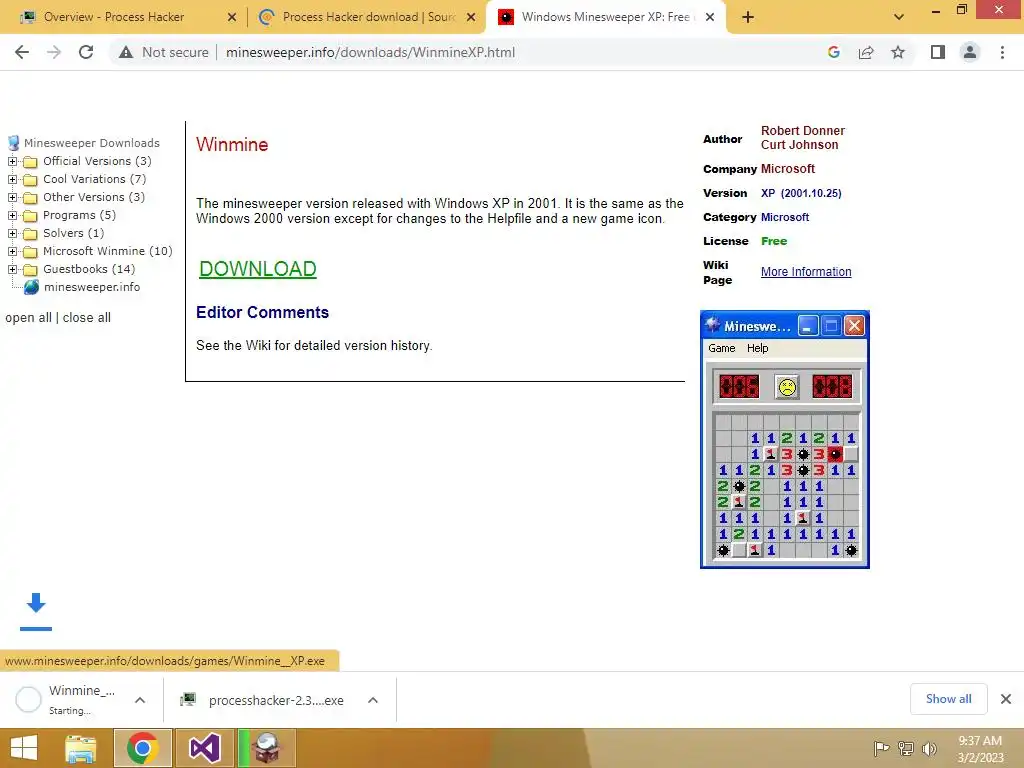Click author Robert Donner
This screenshot has height=768, width=1024.
(803, 131)
